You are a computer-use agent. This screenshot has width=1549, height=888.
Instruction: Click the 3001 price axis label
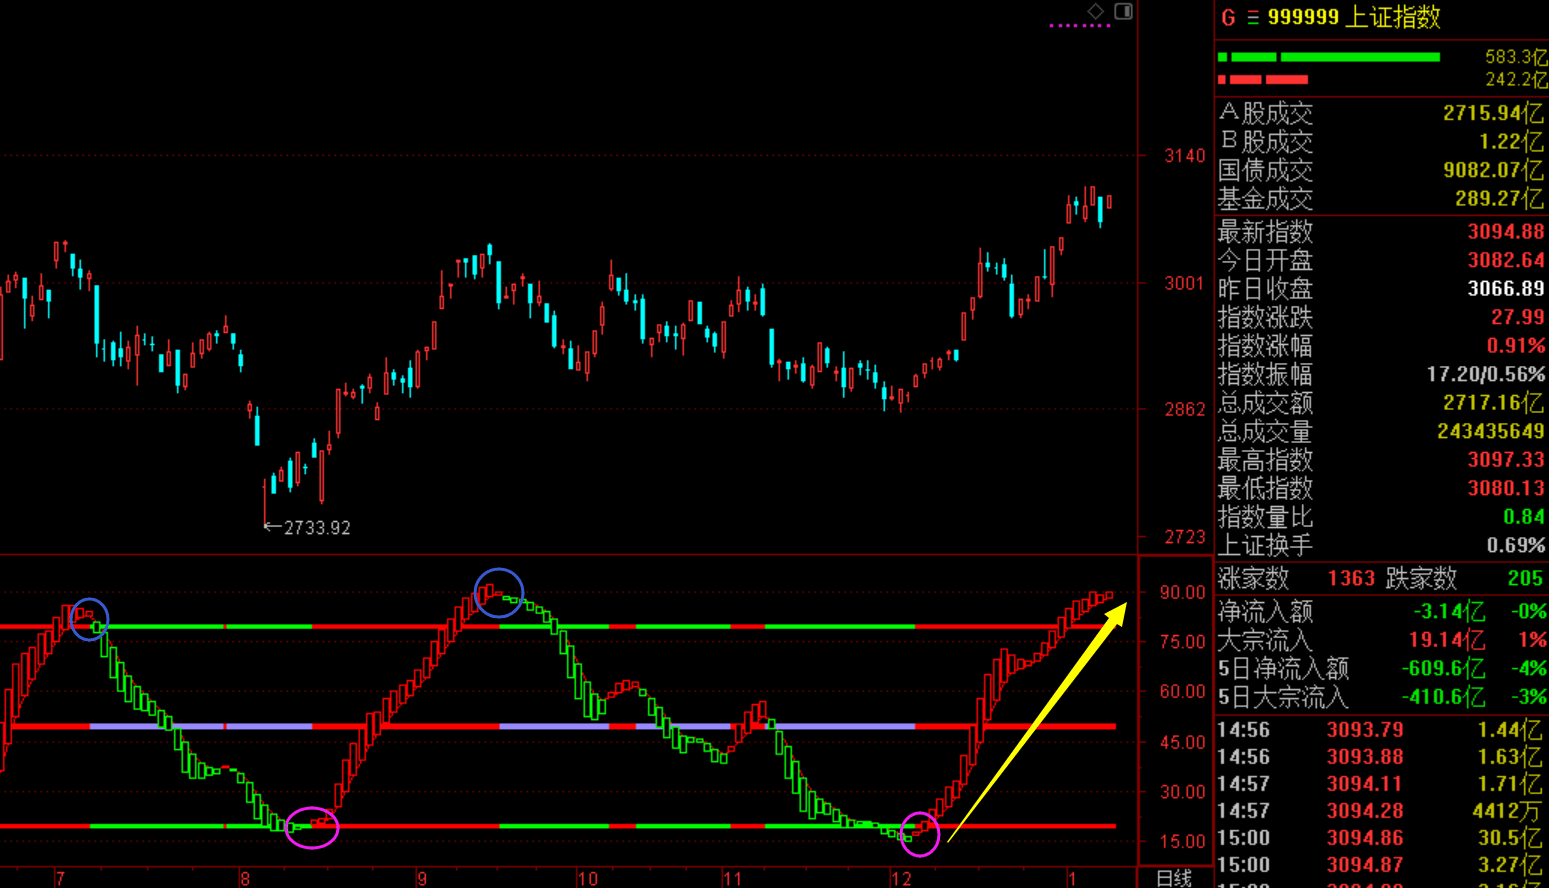[x=1185, y=283]
